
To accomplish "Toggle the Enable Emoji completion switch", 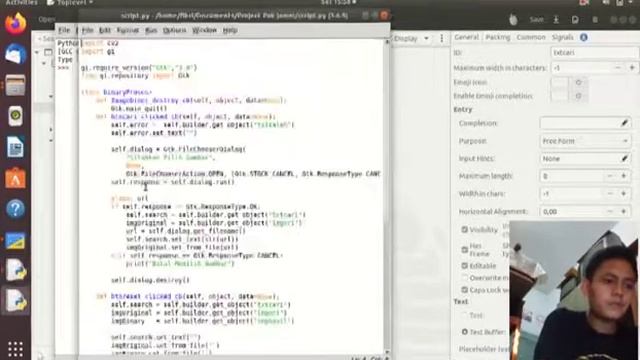I will 569,96.
